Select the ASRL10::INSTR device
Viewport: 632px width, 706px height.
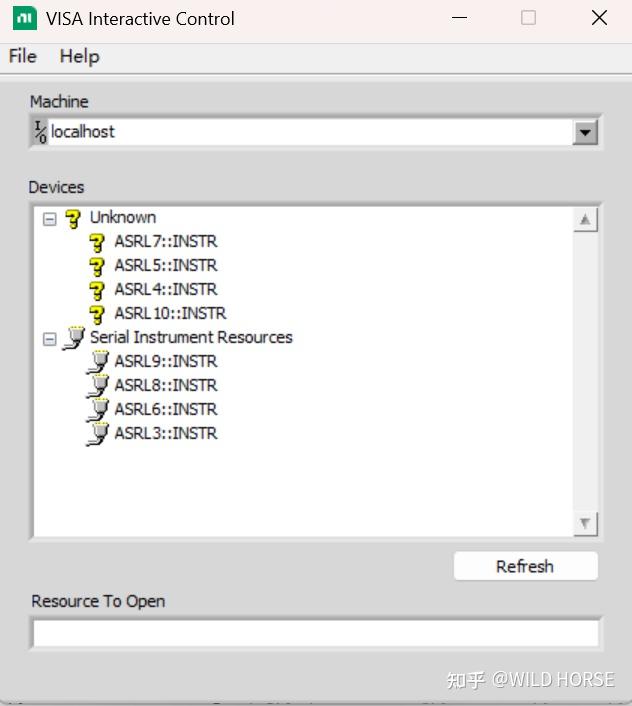click(x=171, y=313)
